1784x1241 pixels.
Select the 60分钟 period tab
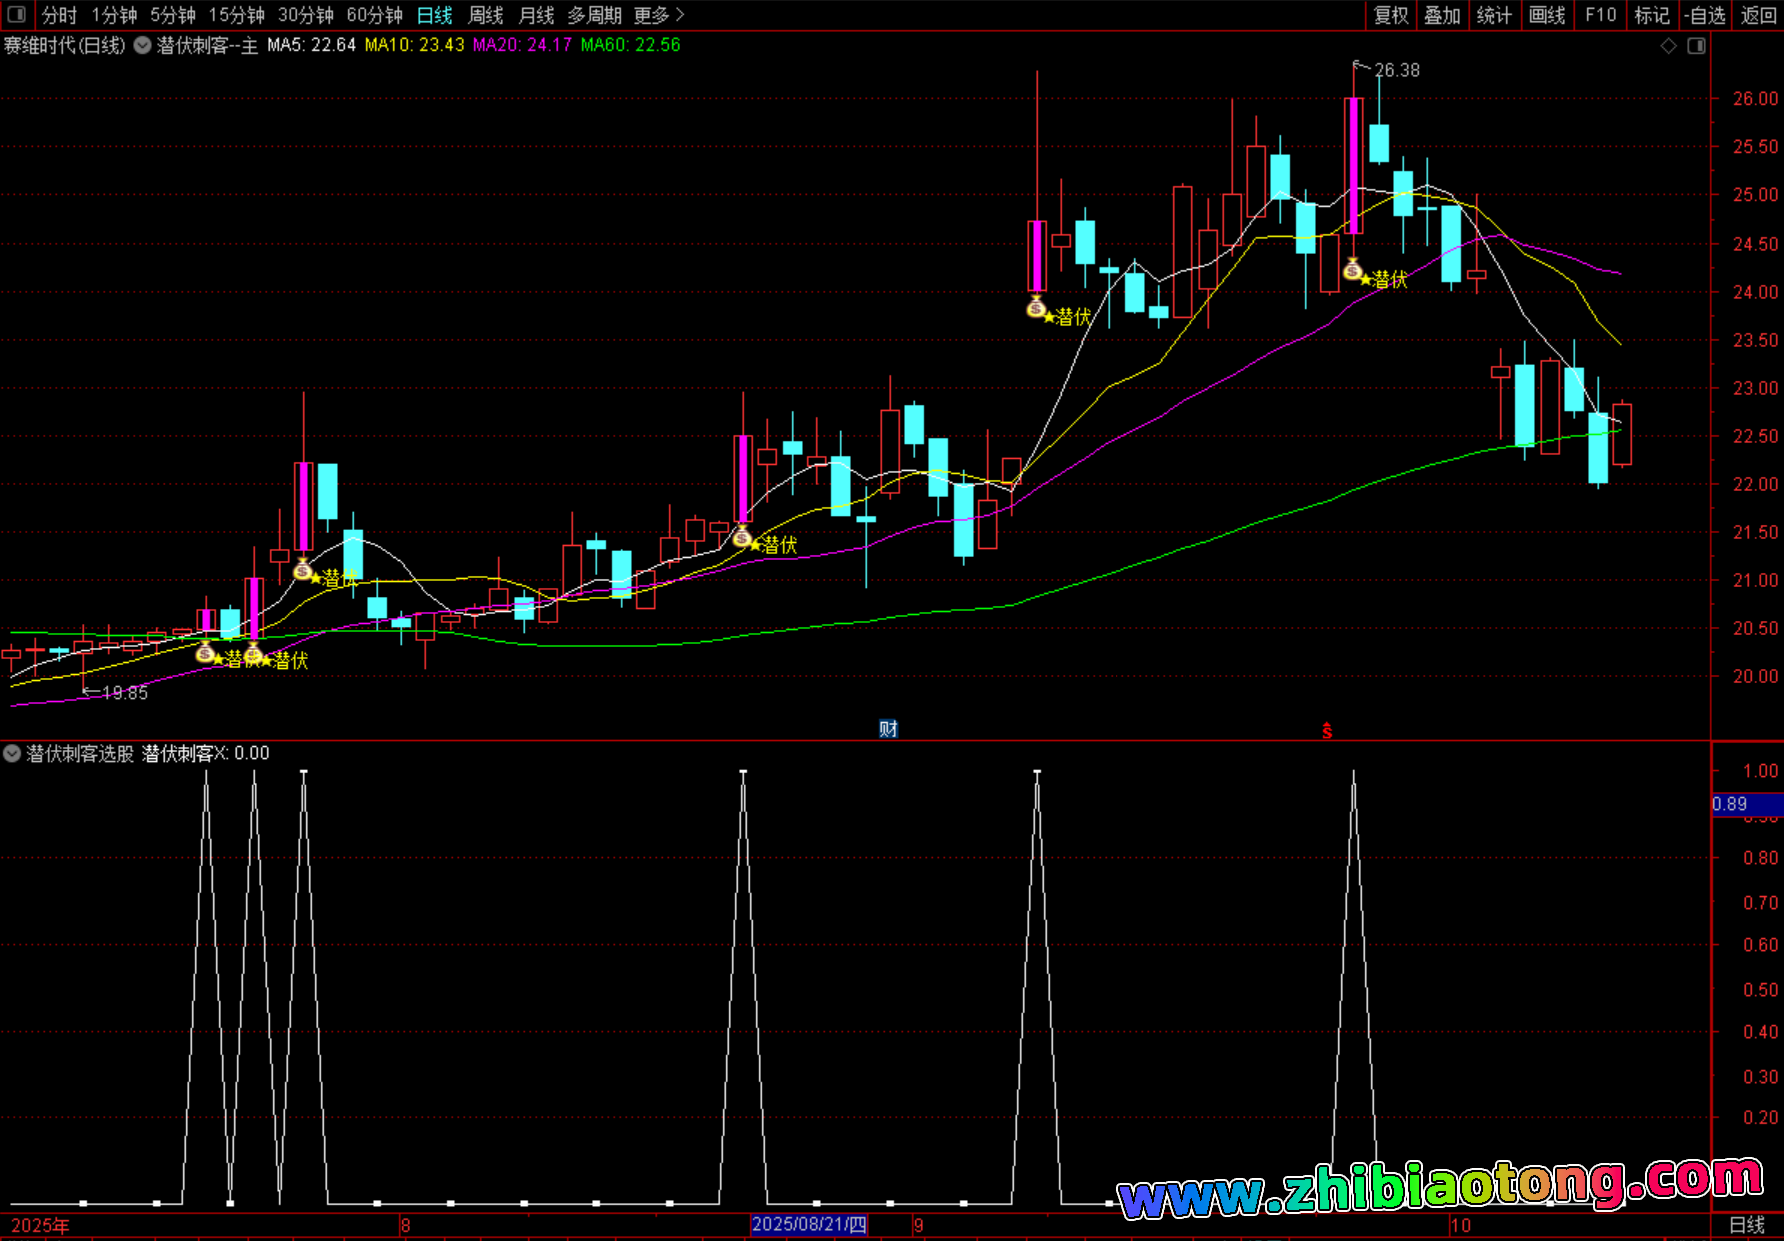coord(374,15)
